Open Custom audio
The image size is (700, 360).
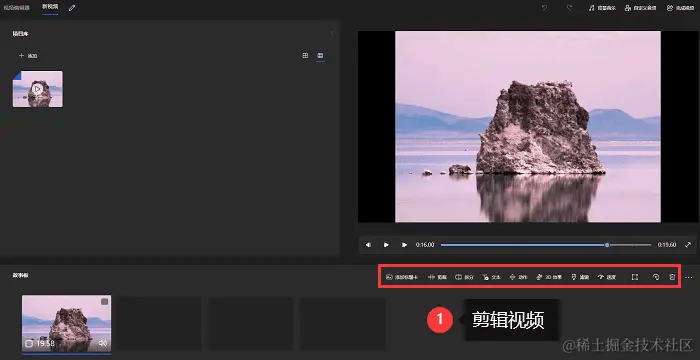click(641, 8)
